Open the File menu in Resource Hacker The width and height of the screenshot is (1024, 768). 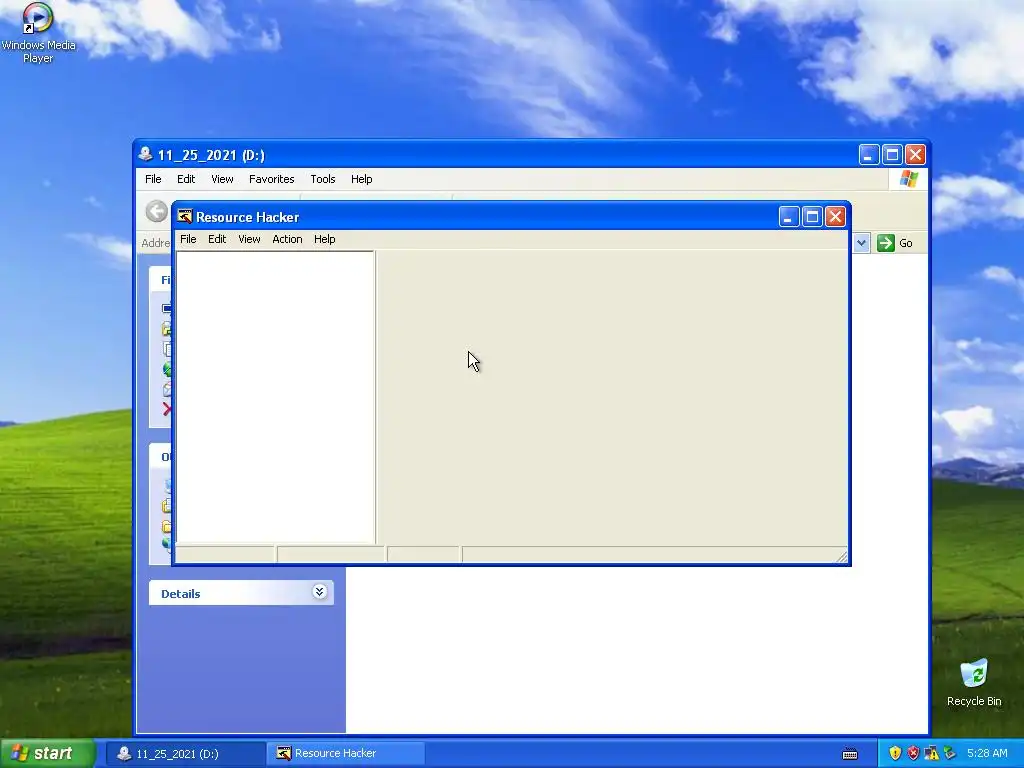188,239
